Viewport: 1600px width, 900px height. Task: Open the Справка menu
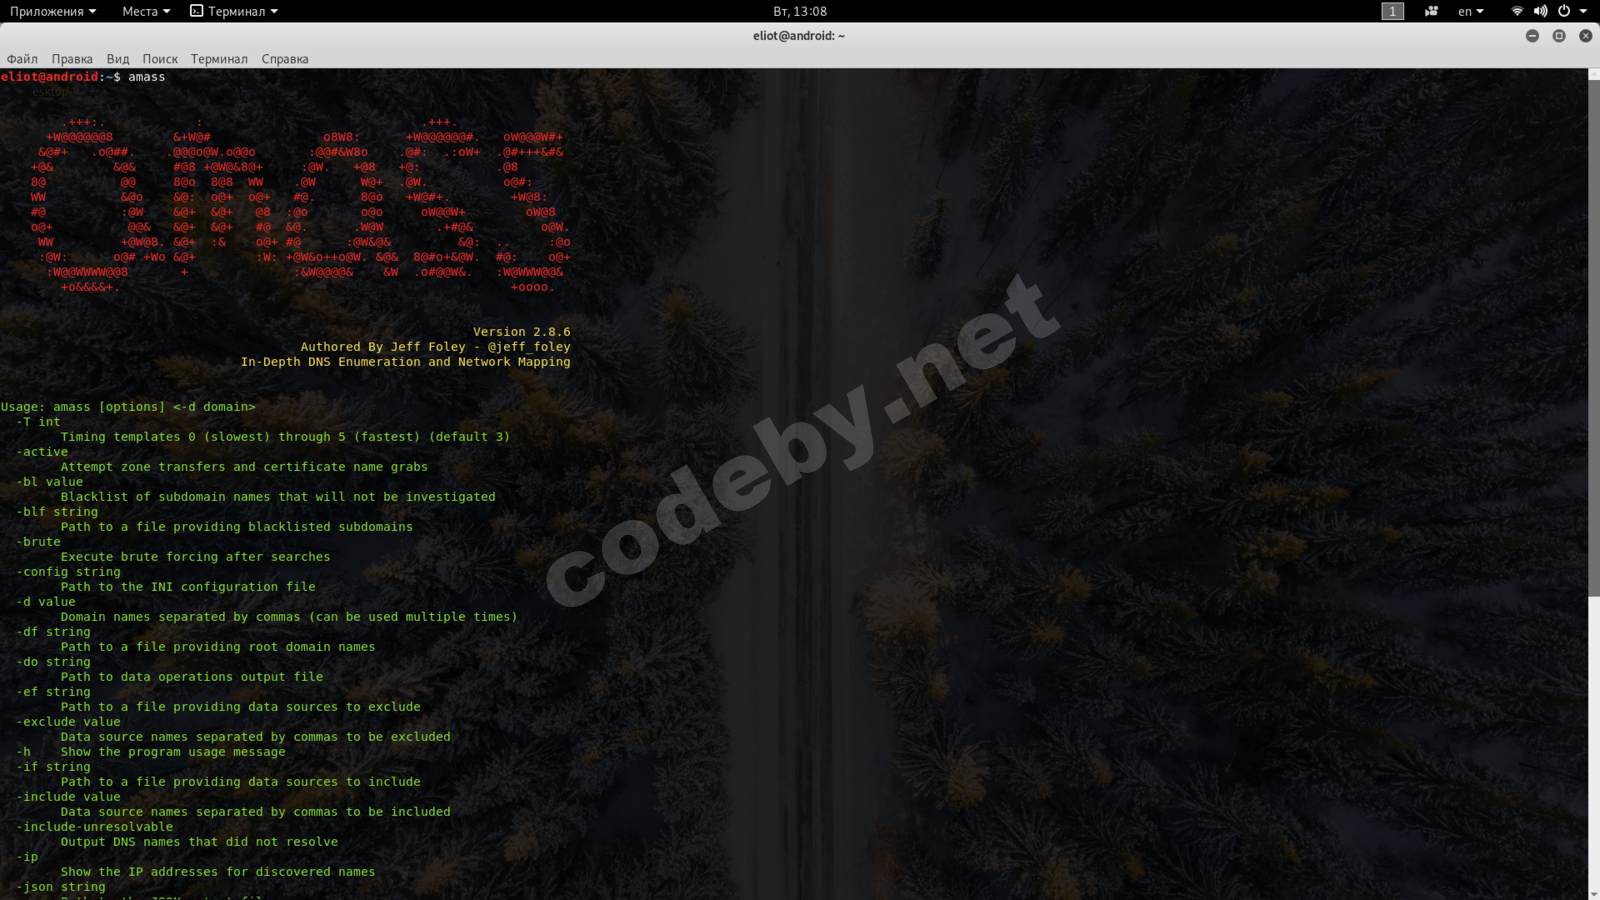285,59
